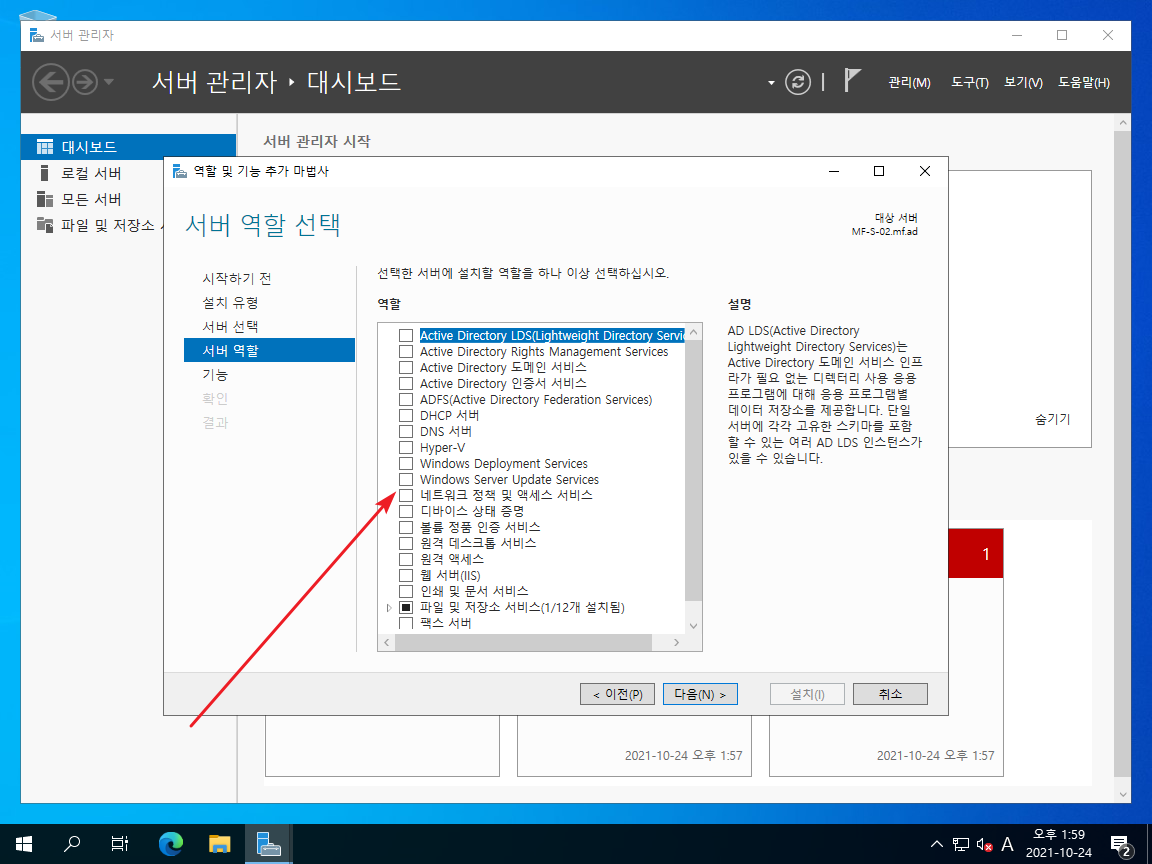The width and height of the screenshot is (1152, 864).
Task: Check DHCP 서버 checkbox
Action: (x=406, y=416)
